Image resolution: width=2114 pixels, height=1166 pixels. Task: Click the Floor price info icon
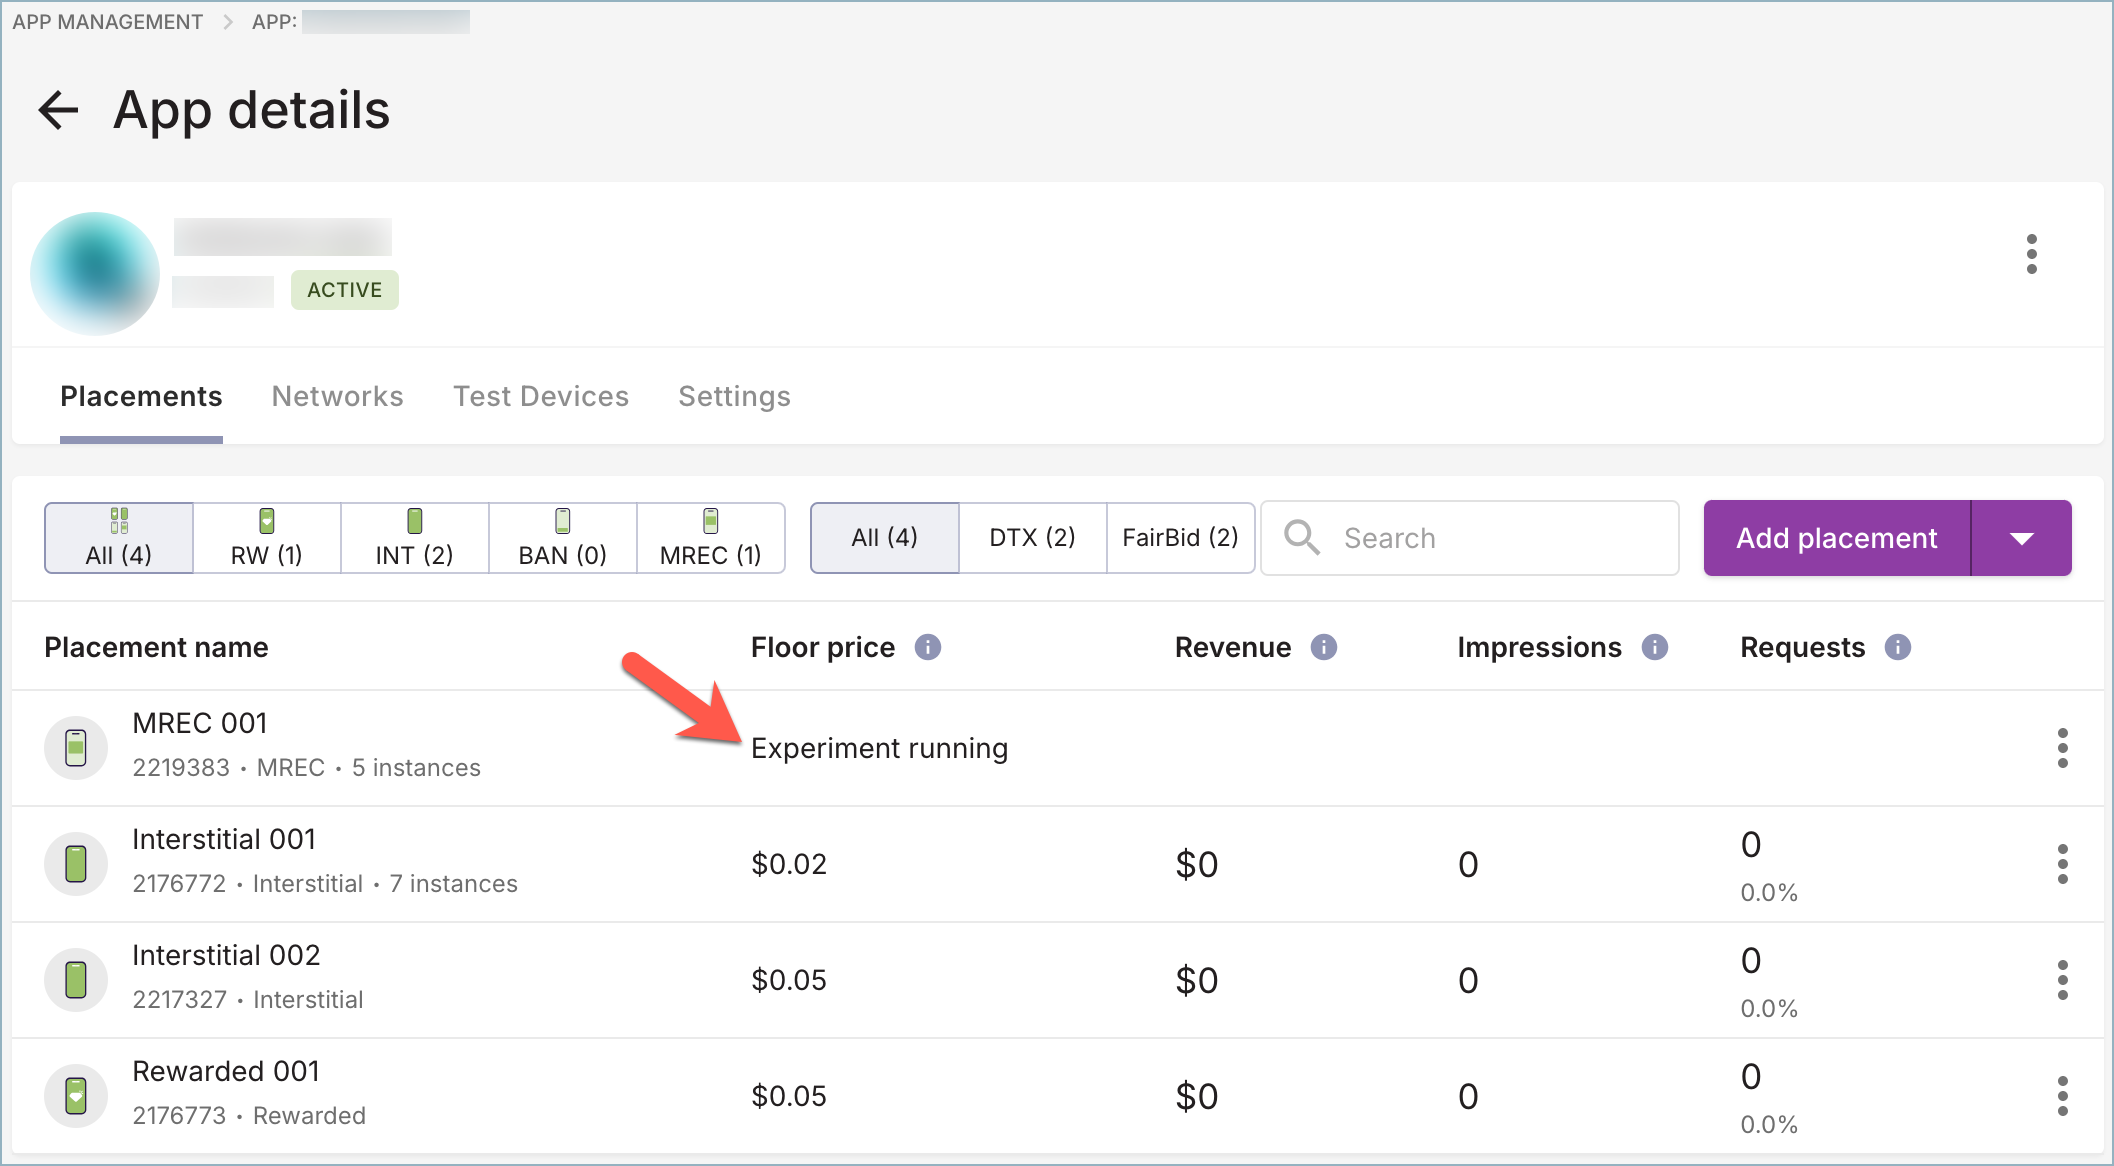click(x=927, y=647)
